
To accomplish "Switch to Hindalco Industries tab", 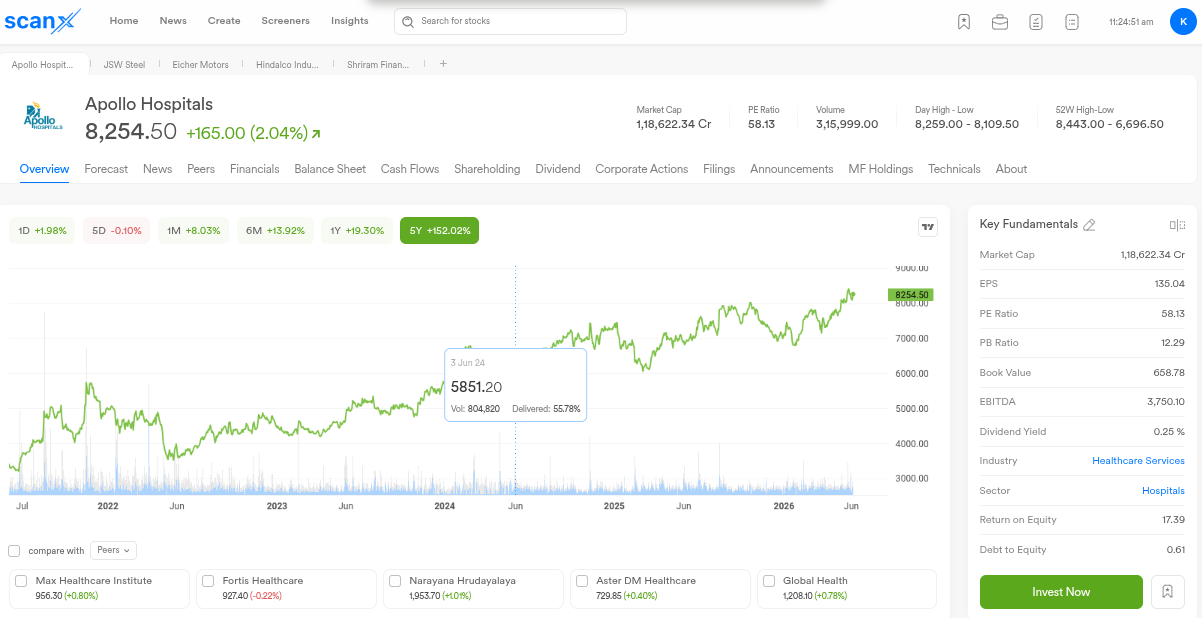I will [x=287, y=64].
